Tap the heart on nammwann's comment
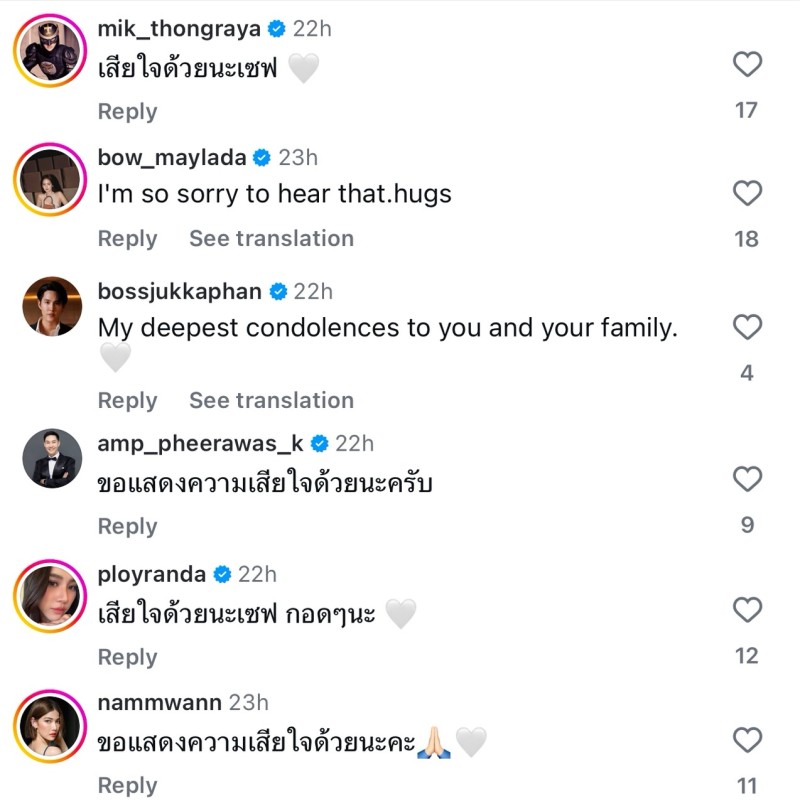 click(747, 741)
